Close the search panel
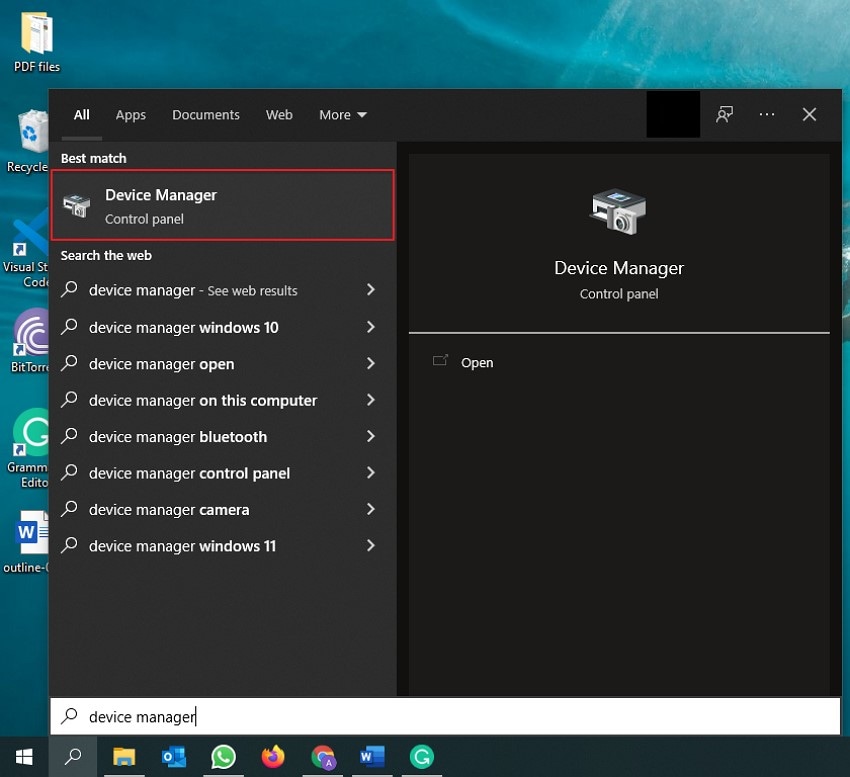The image size is (850, 777). pyautogui.click(x=809, y=114)
